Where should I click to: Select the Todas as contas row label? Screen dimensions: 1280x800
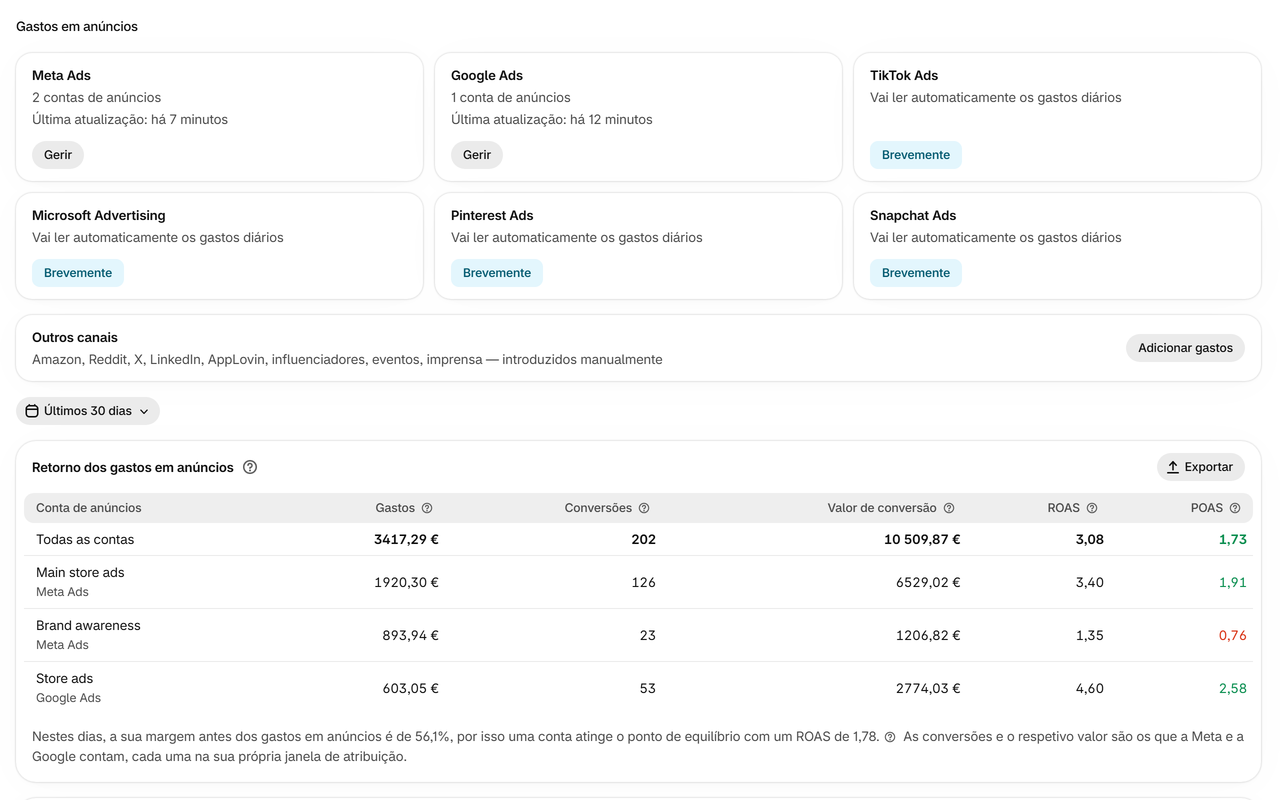point(85,539)
